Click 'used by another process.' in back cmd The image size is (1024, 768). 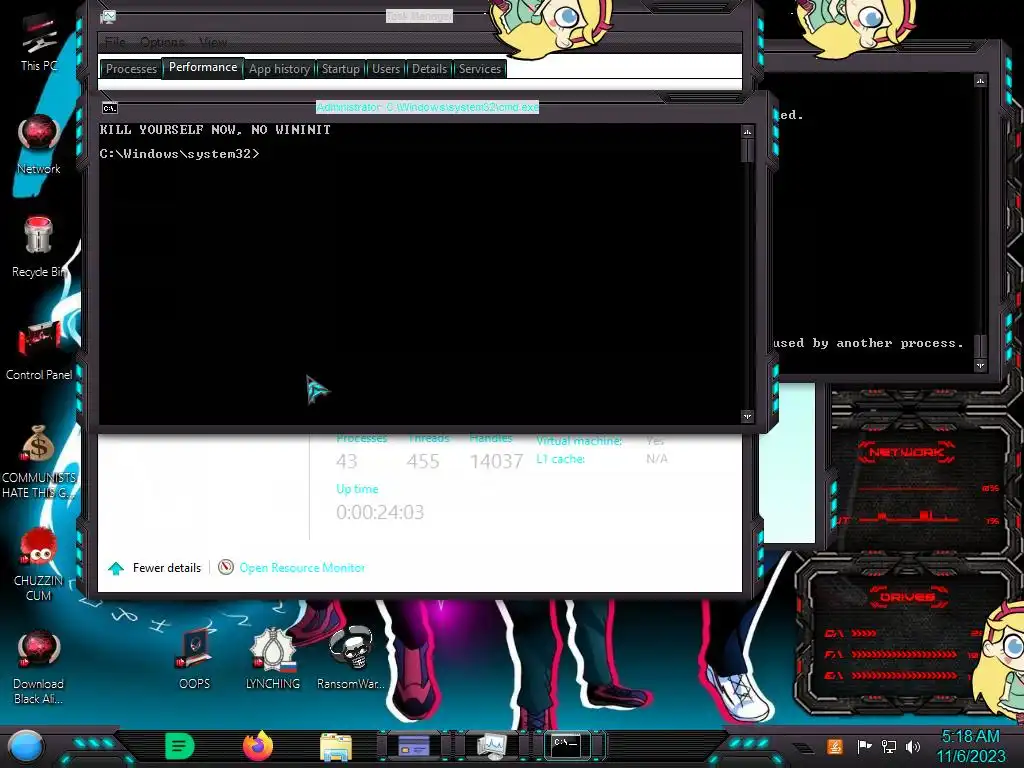coord(869,343)
